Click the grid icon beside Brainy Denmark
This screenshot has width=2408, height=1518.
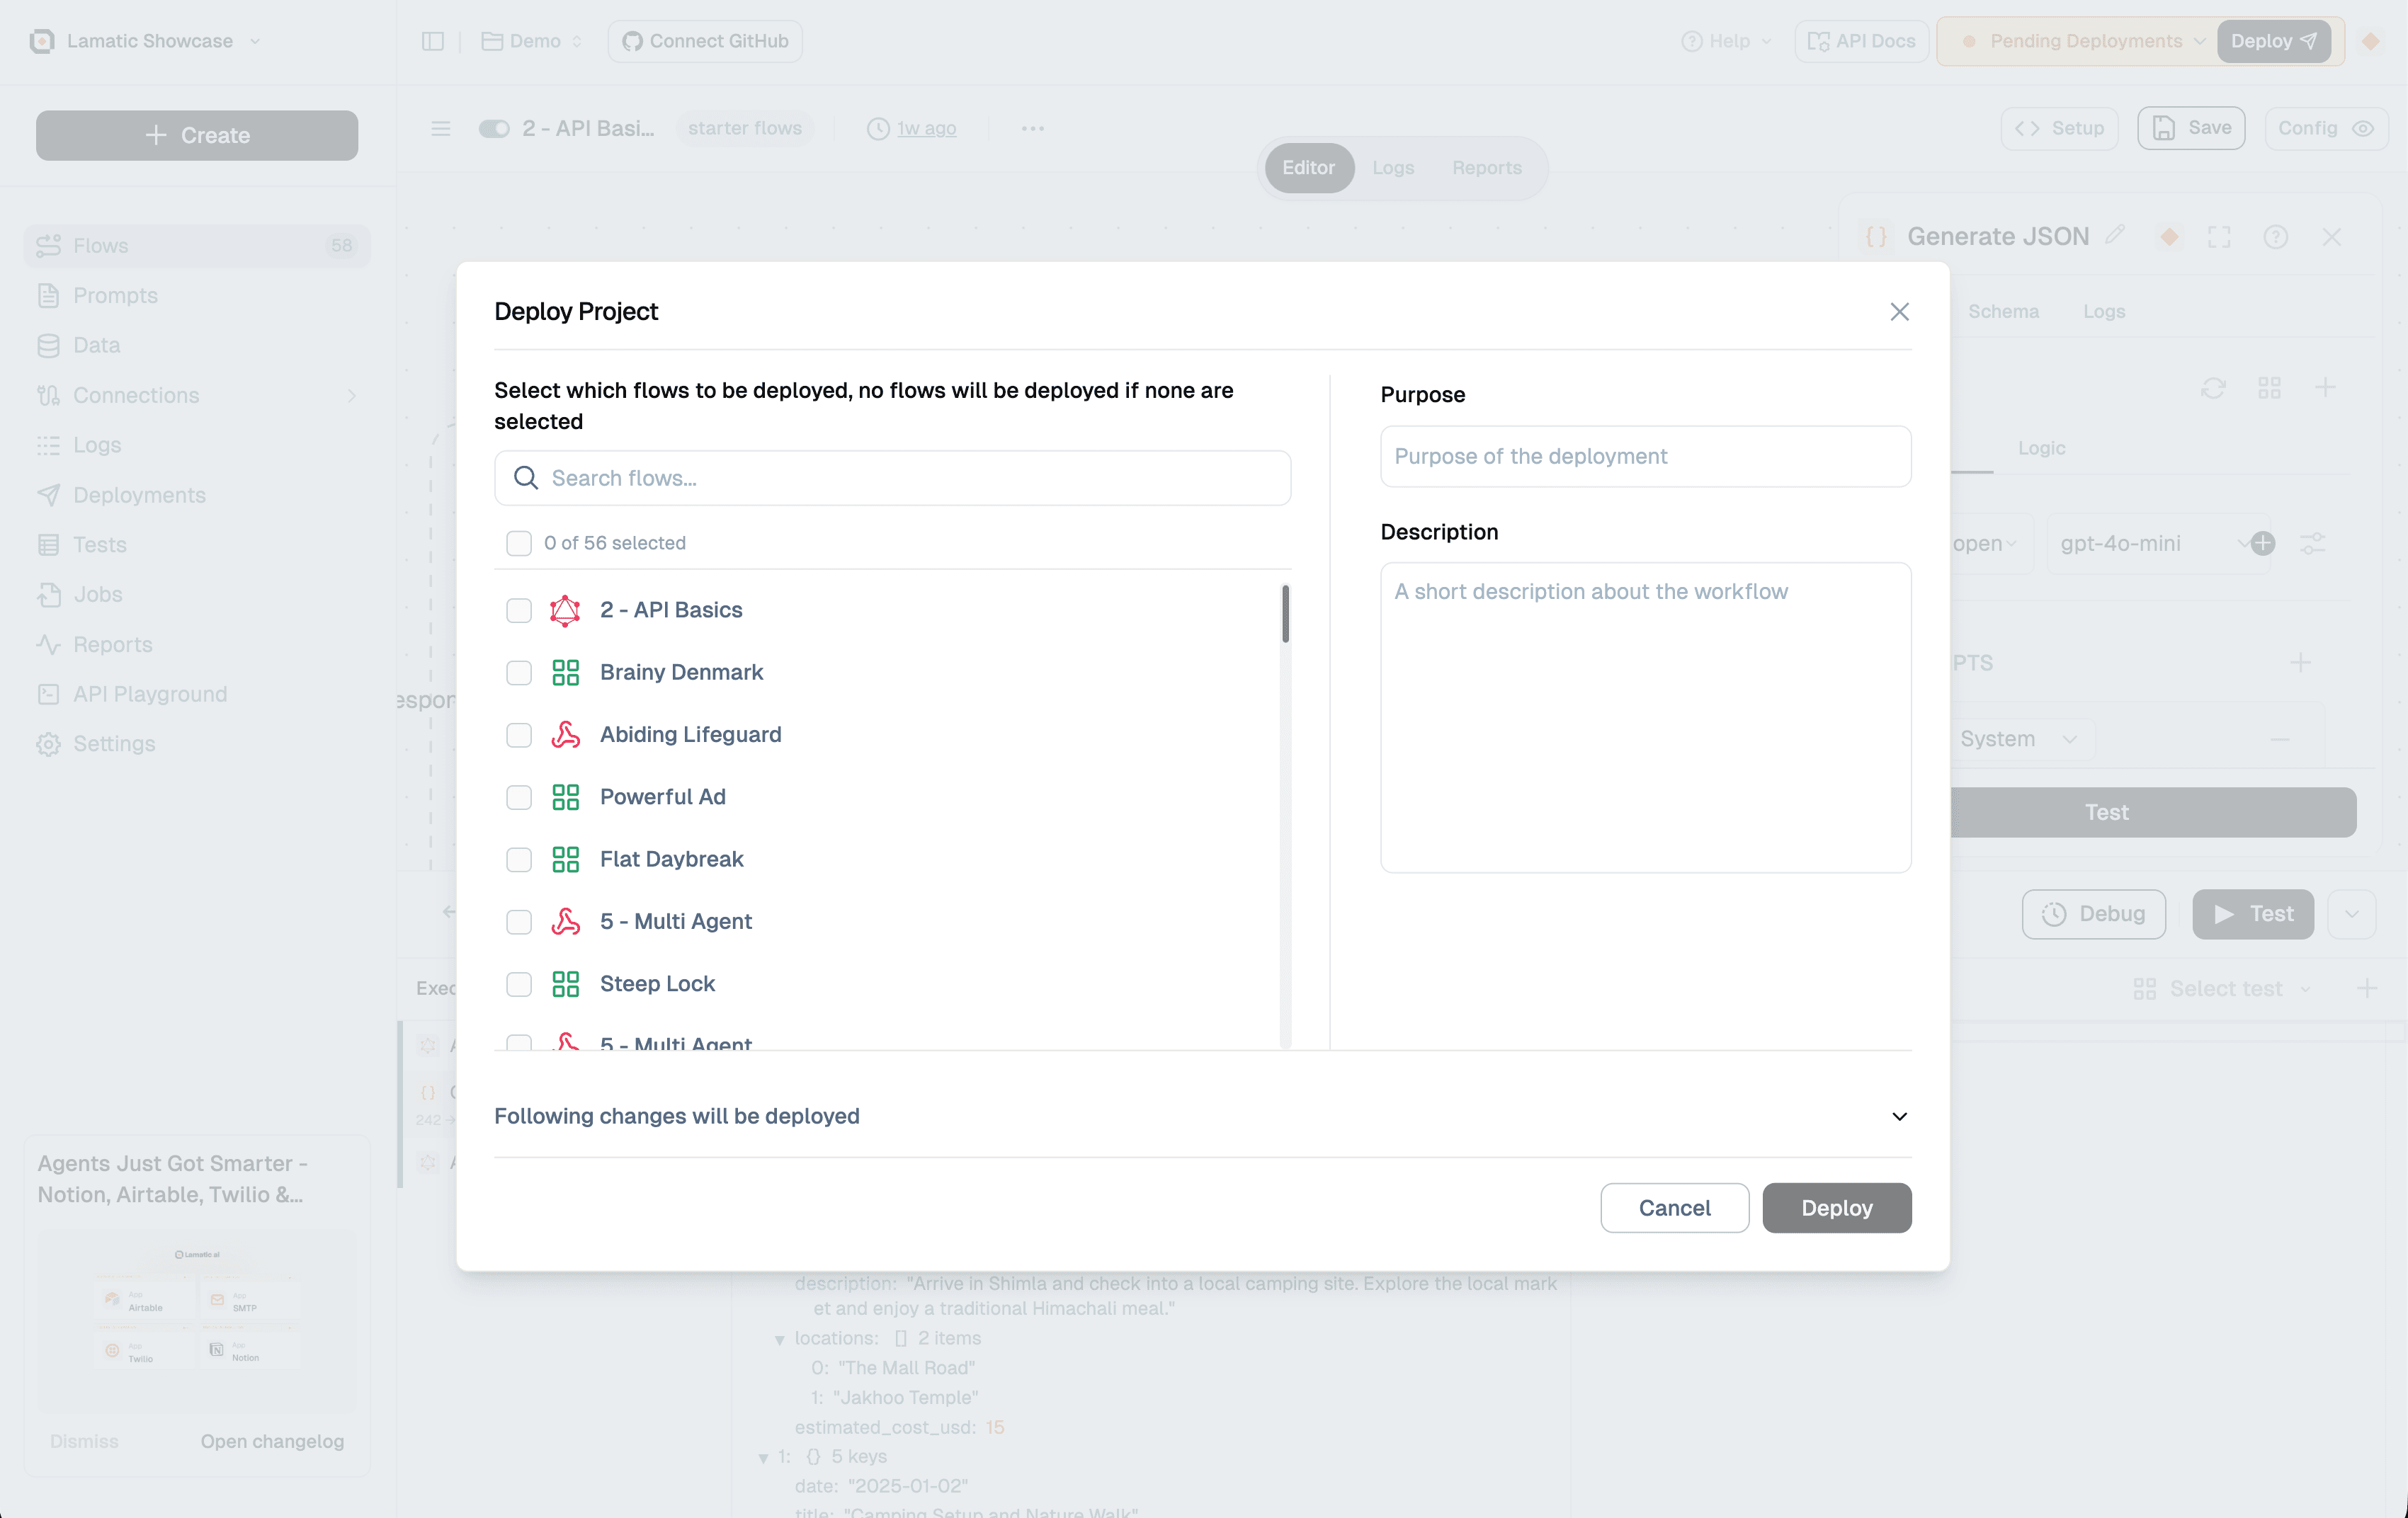[565, 672]
